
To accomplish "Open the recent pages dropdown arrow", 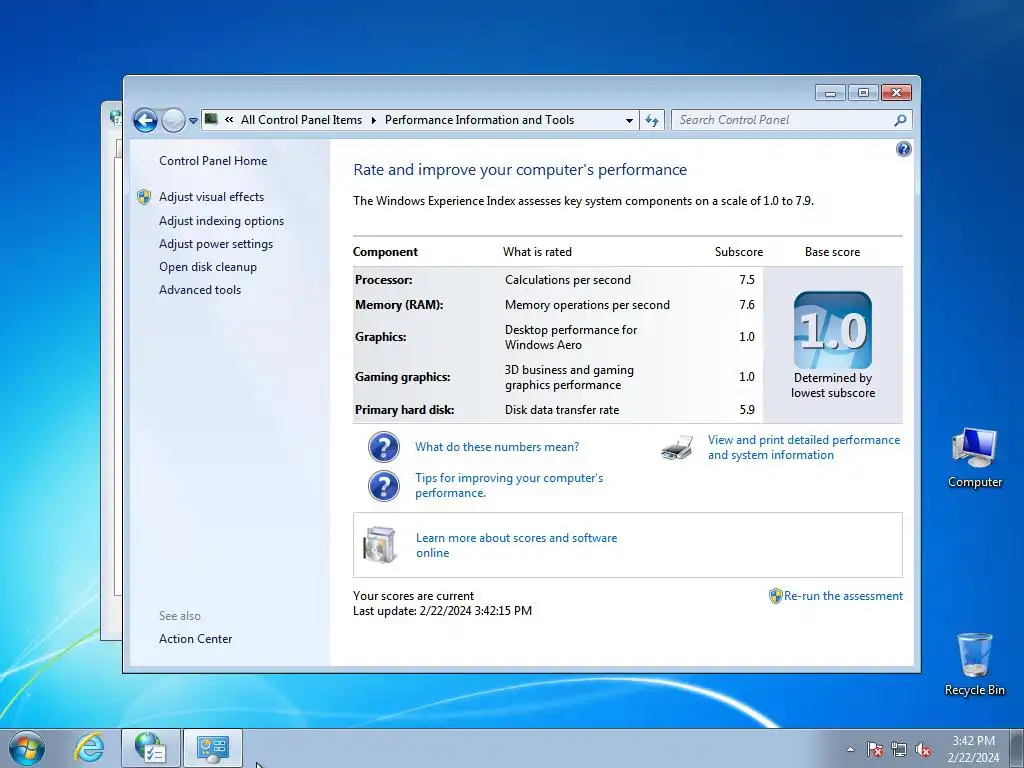I will (193, 121).
